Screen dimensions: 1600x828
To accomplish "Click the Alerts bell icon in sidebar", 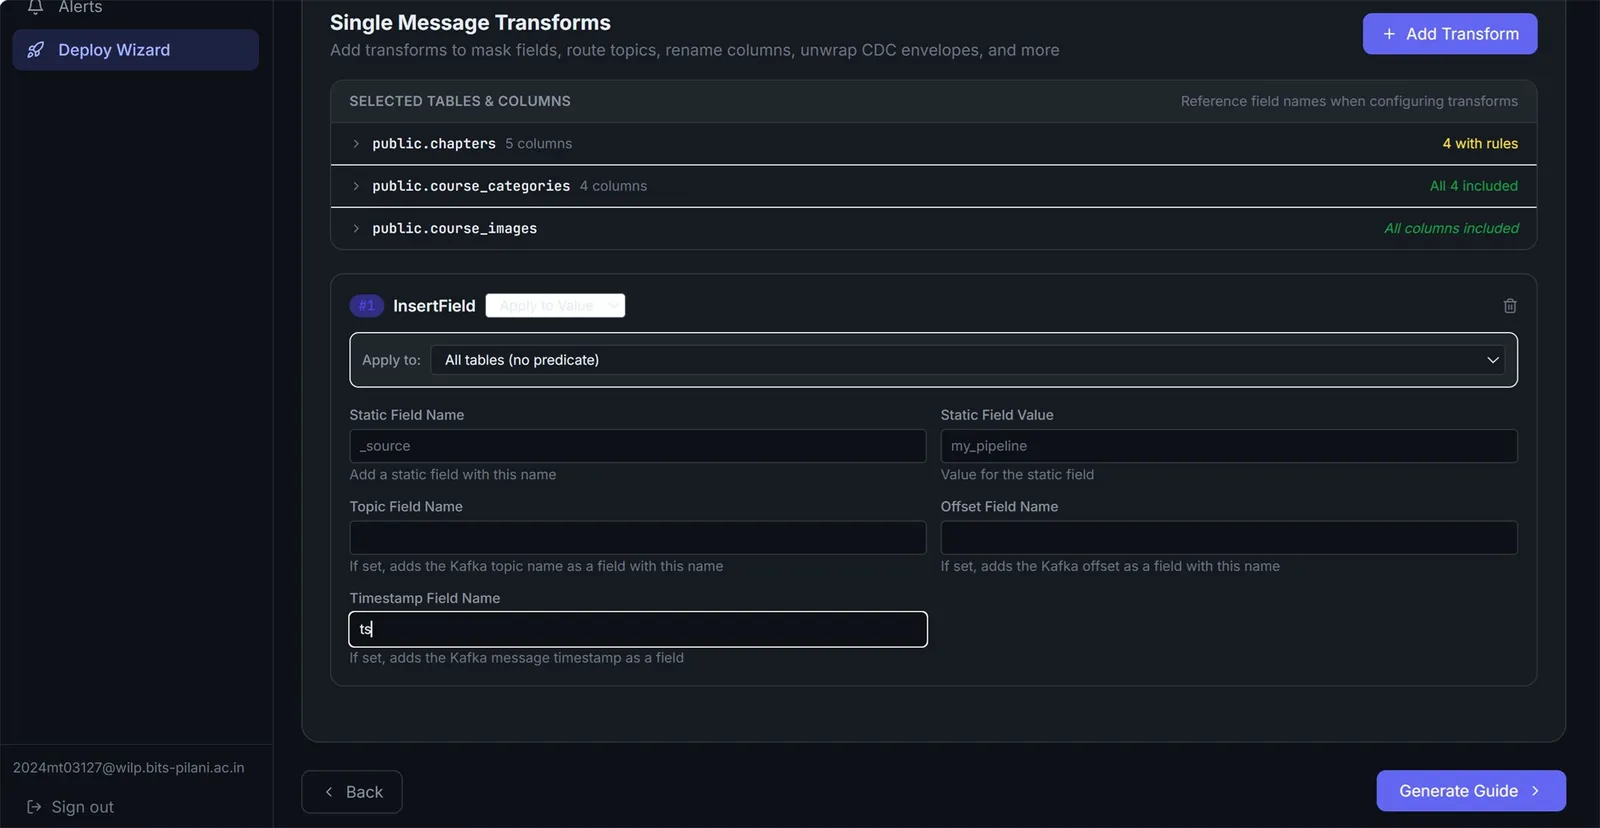I will [x=35, y=7].
